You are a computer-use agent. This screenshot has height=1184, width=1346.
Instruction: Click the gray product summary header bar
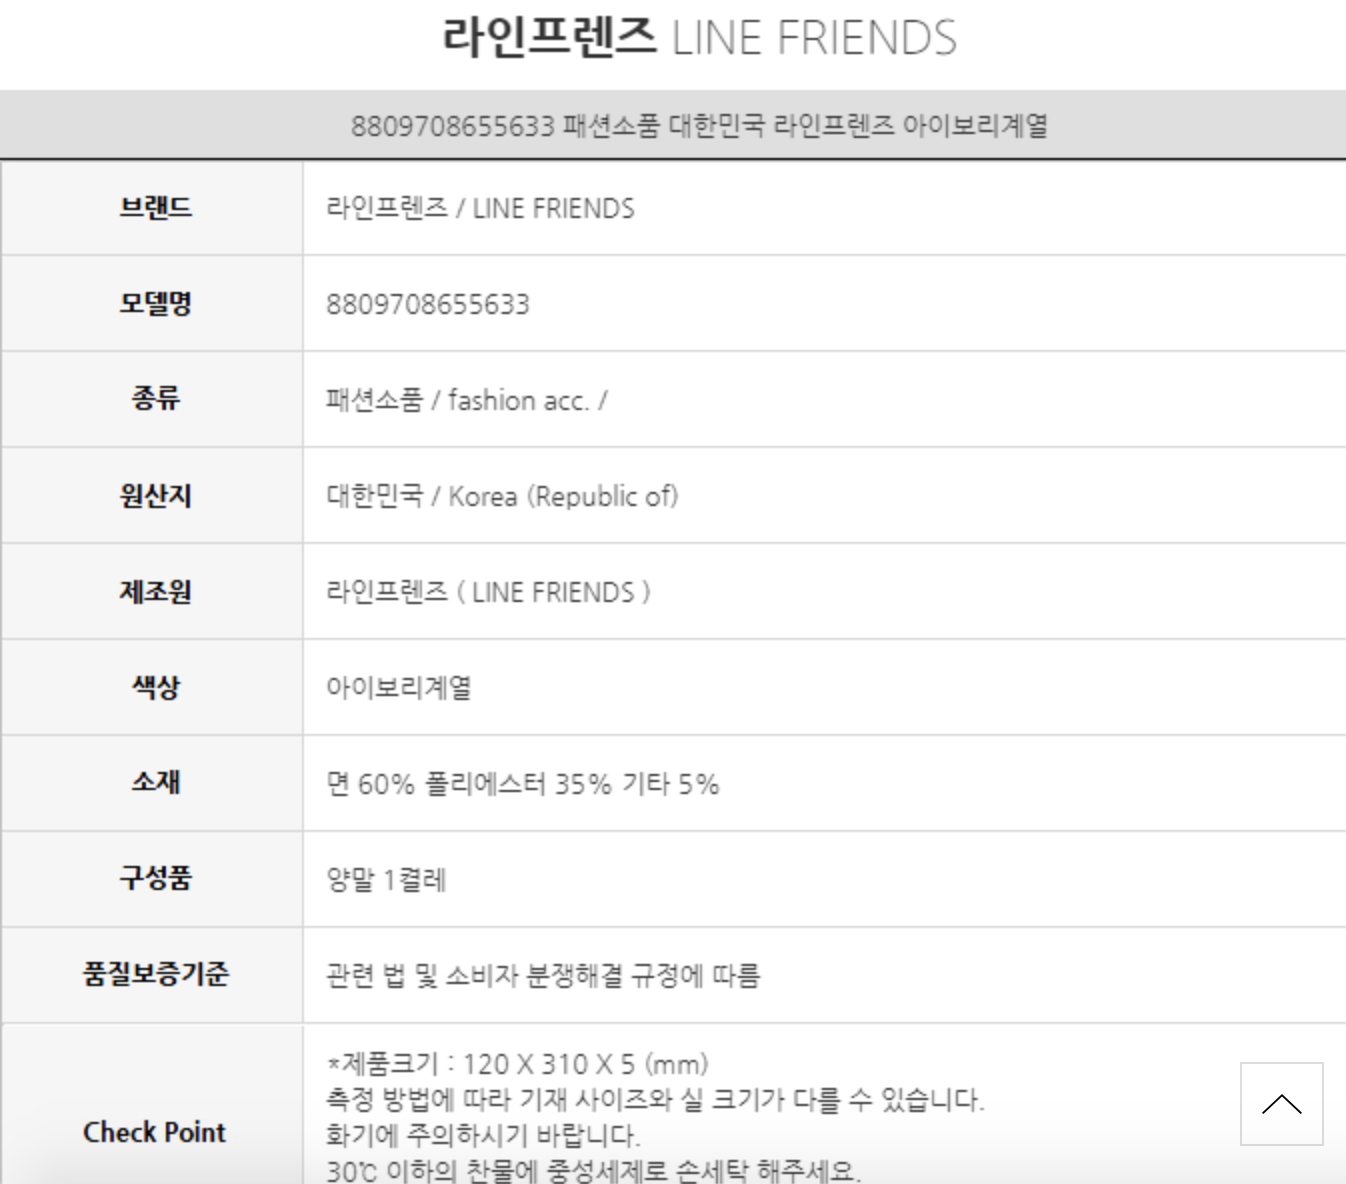coord(699,126)
